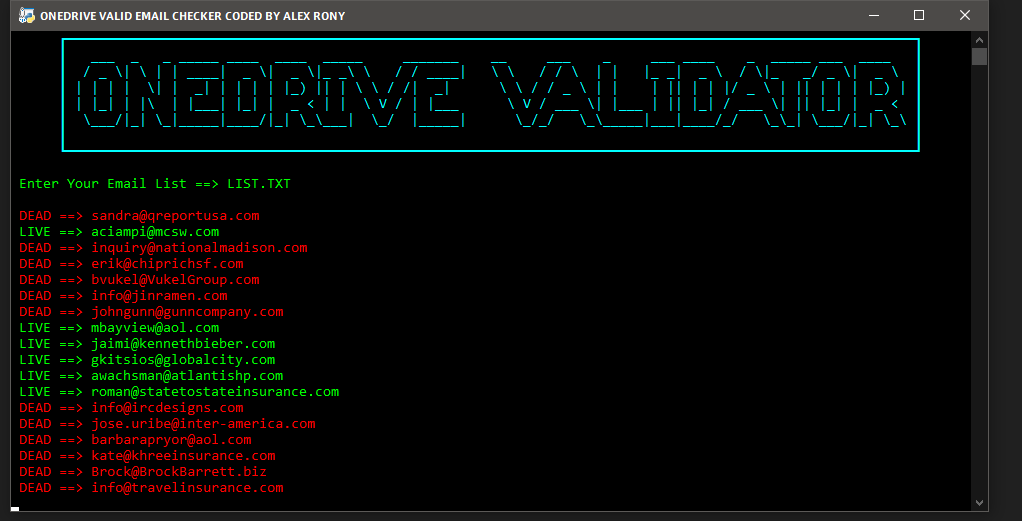This screenshot has height=521, width=1022.
Task: Click the 'Enter Your Email List' prompt line
Action: pyautogui.click(x=155, y=184)
